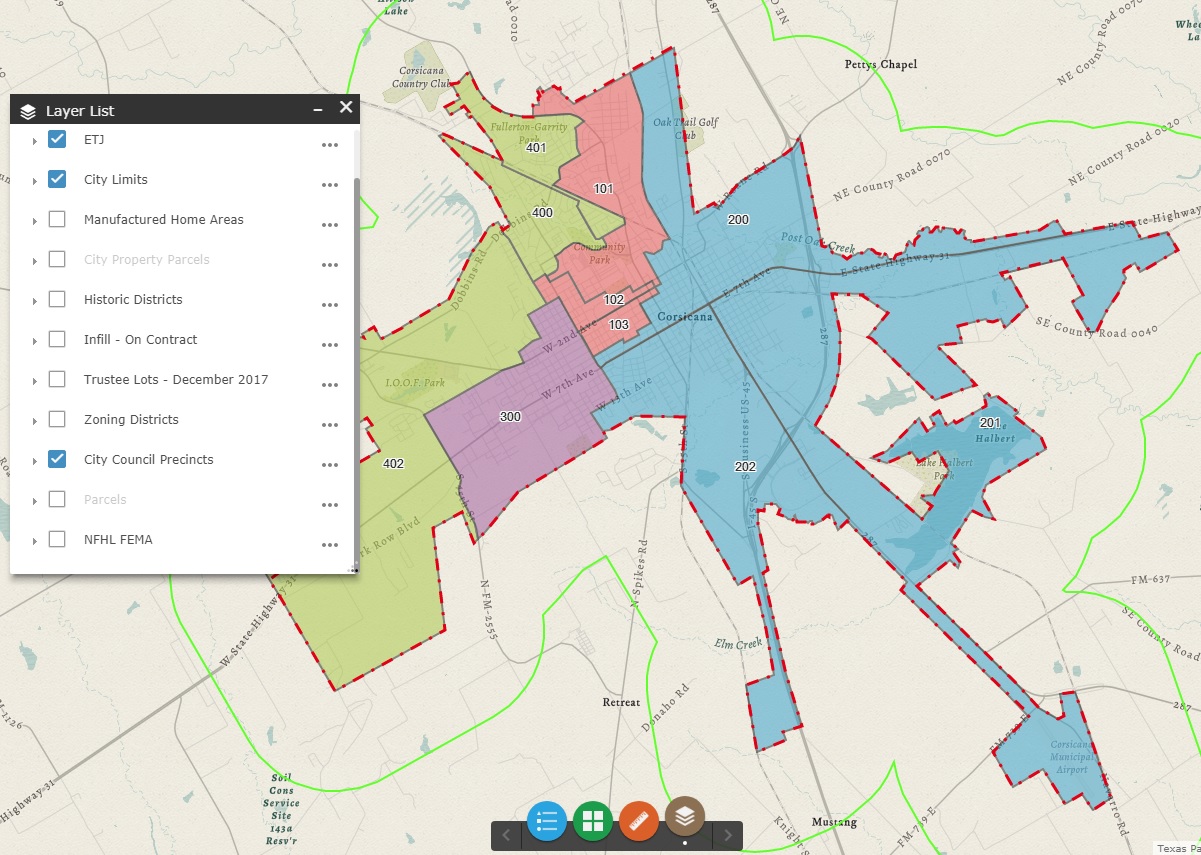Disable the City Council Precincts layer
1201x855 pixels.
(57, 459)
